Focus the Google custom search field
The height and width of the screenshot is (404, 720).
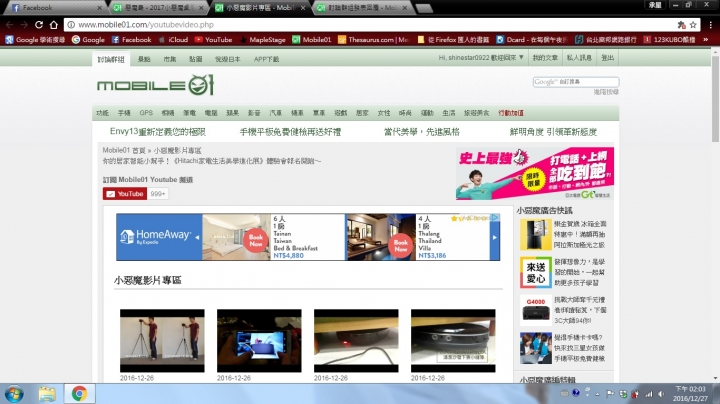coord(576,82)
